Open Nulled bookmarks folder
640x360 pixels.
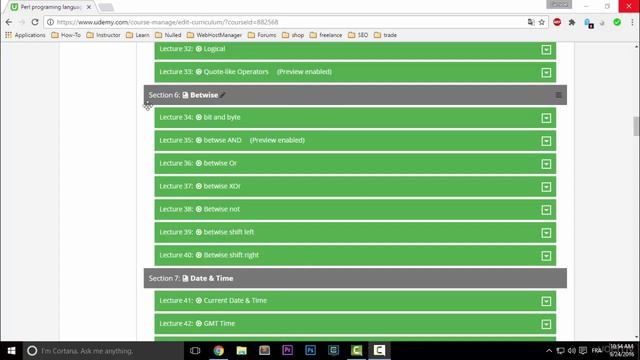(x=168, y=35)
